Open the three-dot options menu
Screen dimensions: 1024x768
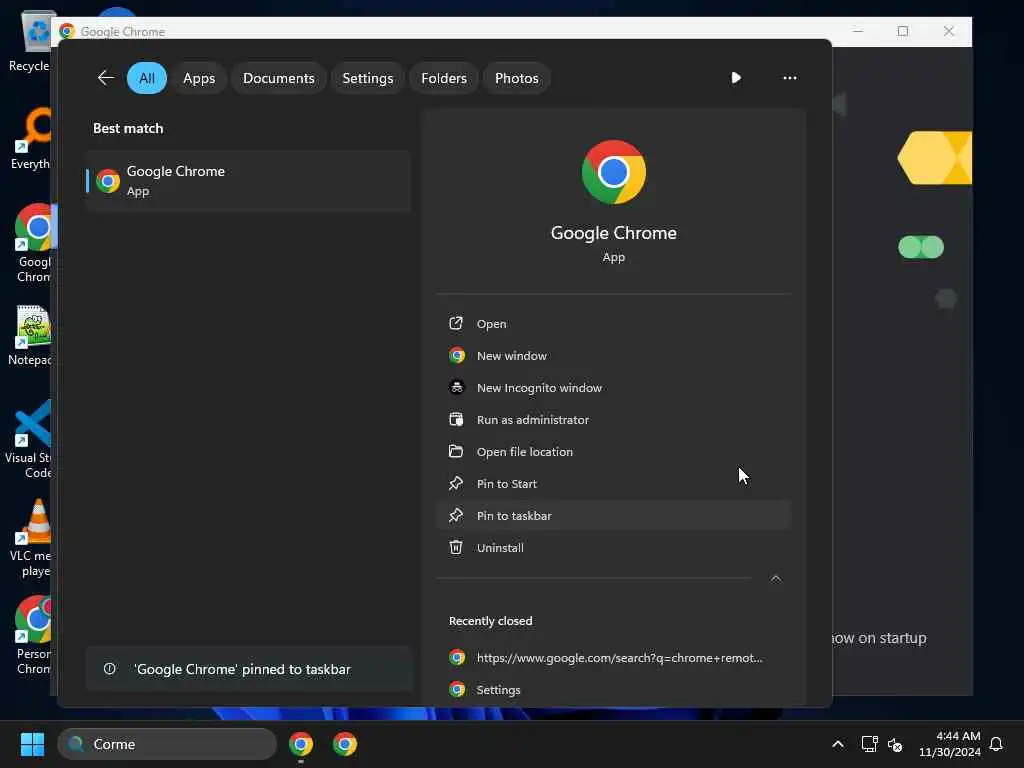click(x=790, y=78)
